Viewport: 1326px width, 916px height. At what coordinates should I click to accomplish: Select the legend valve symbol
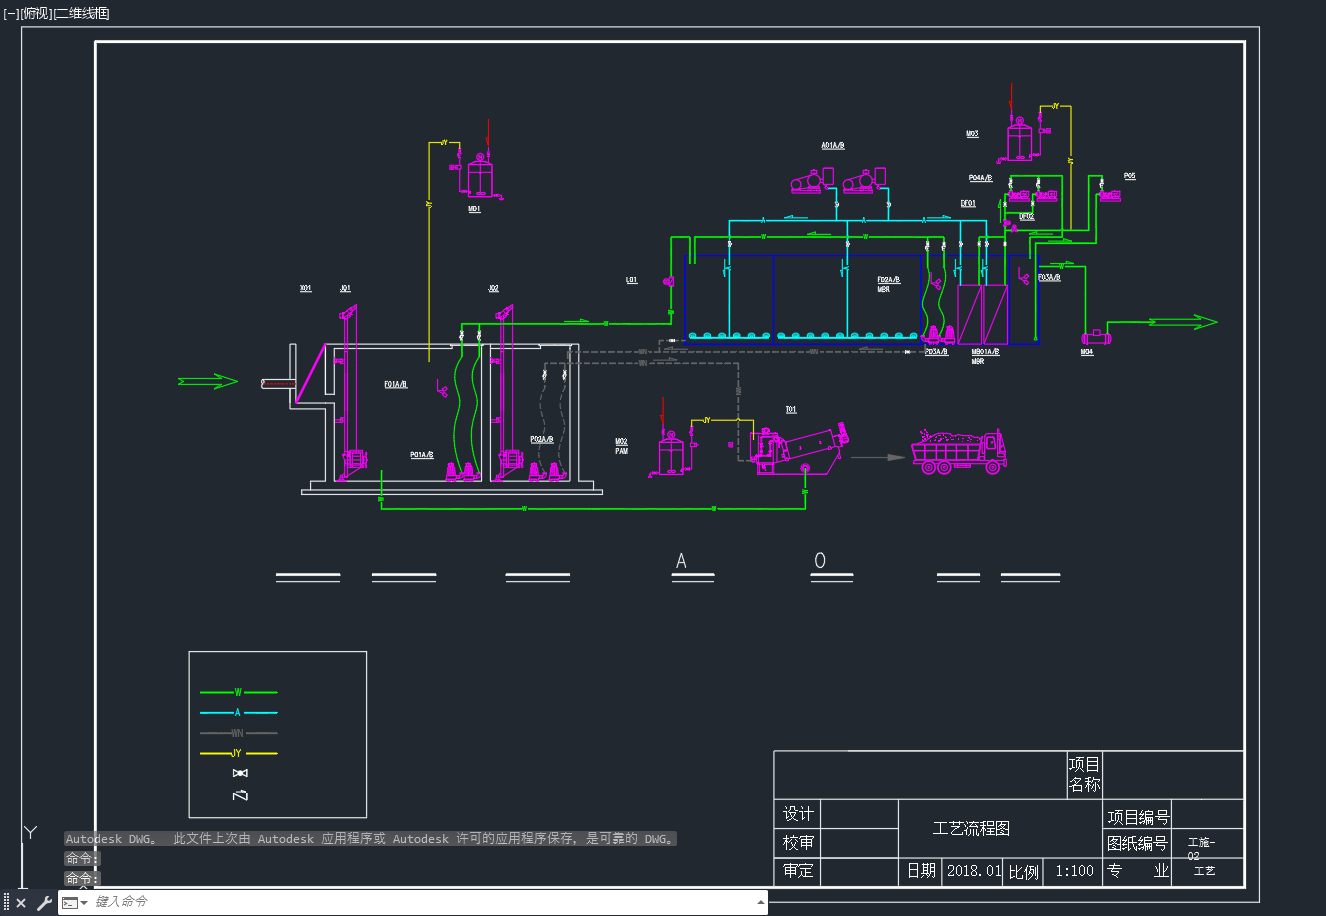pyautogui.click(x=239, y=773)
